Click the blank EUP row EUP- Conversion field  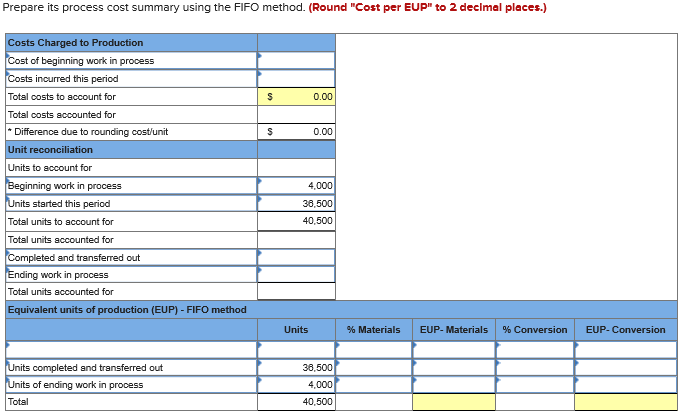pyautogui.click(x=626, y=350)
